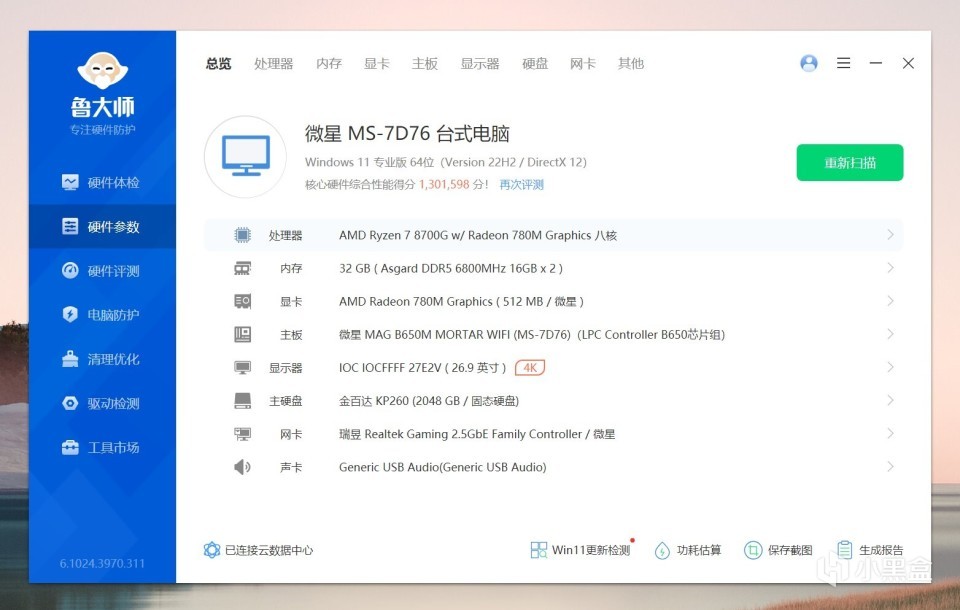Click the disk drive icon in 主硬盘 row
This screenshot has height=610, width=960.
click(x=242, y=401)
